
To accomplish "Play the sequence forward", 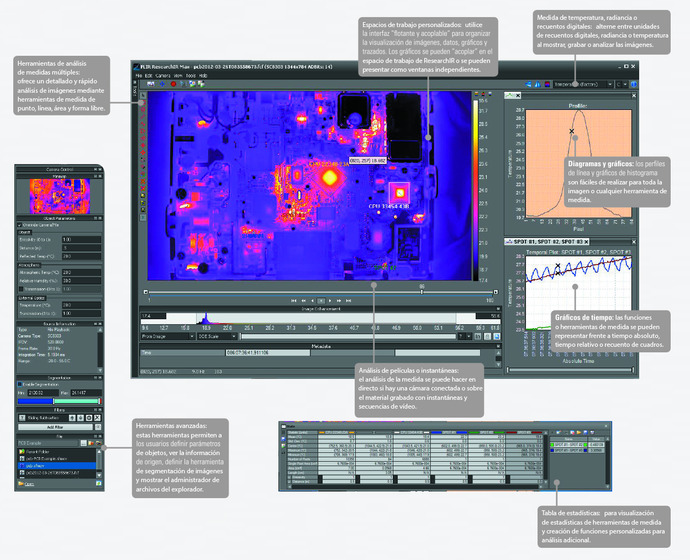I will click(x=330, y=300).
